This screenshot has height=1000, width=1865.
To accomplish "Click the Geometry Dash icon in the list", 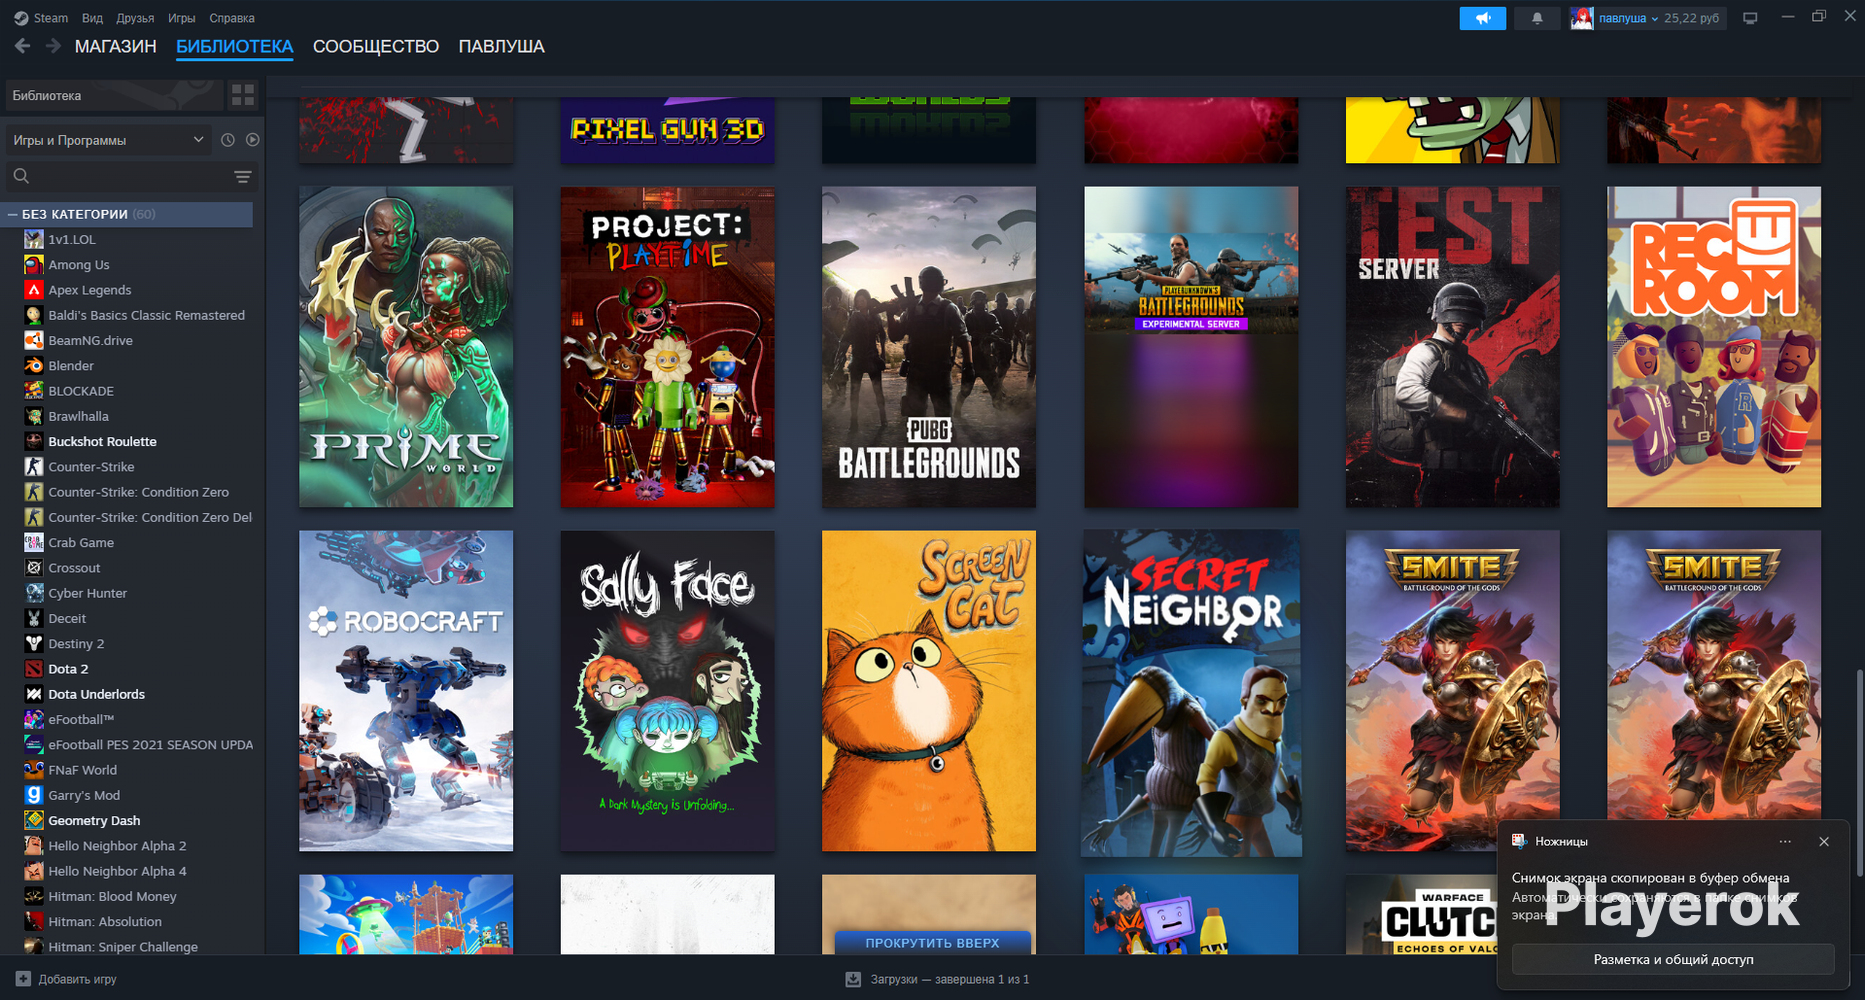I will click(34, 821).
